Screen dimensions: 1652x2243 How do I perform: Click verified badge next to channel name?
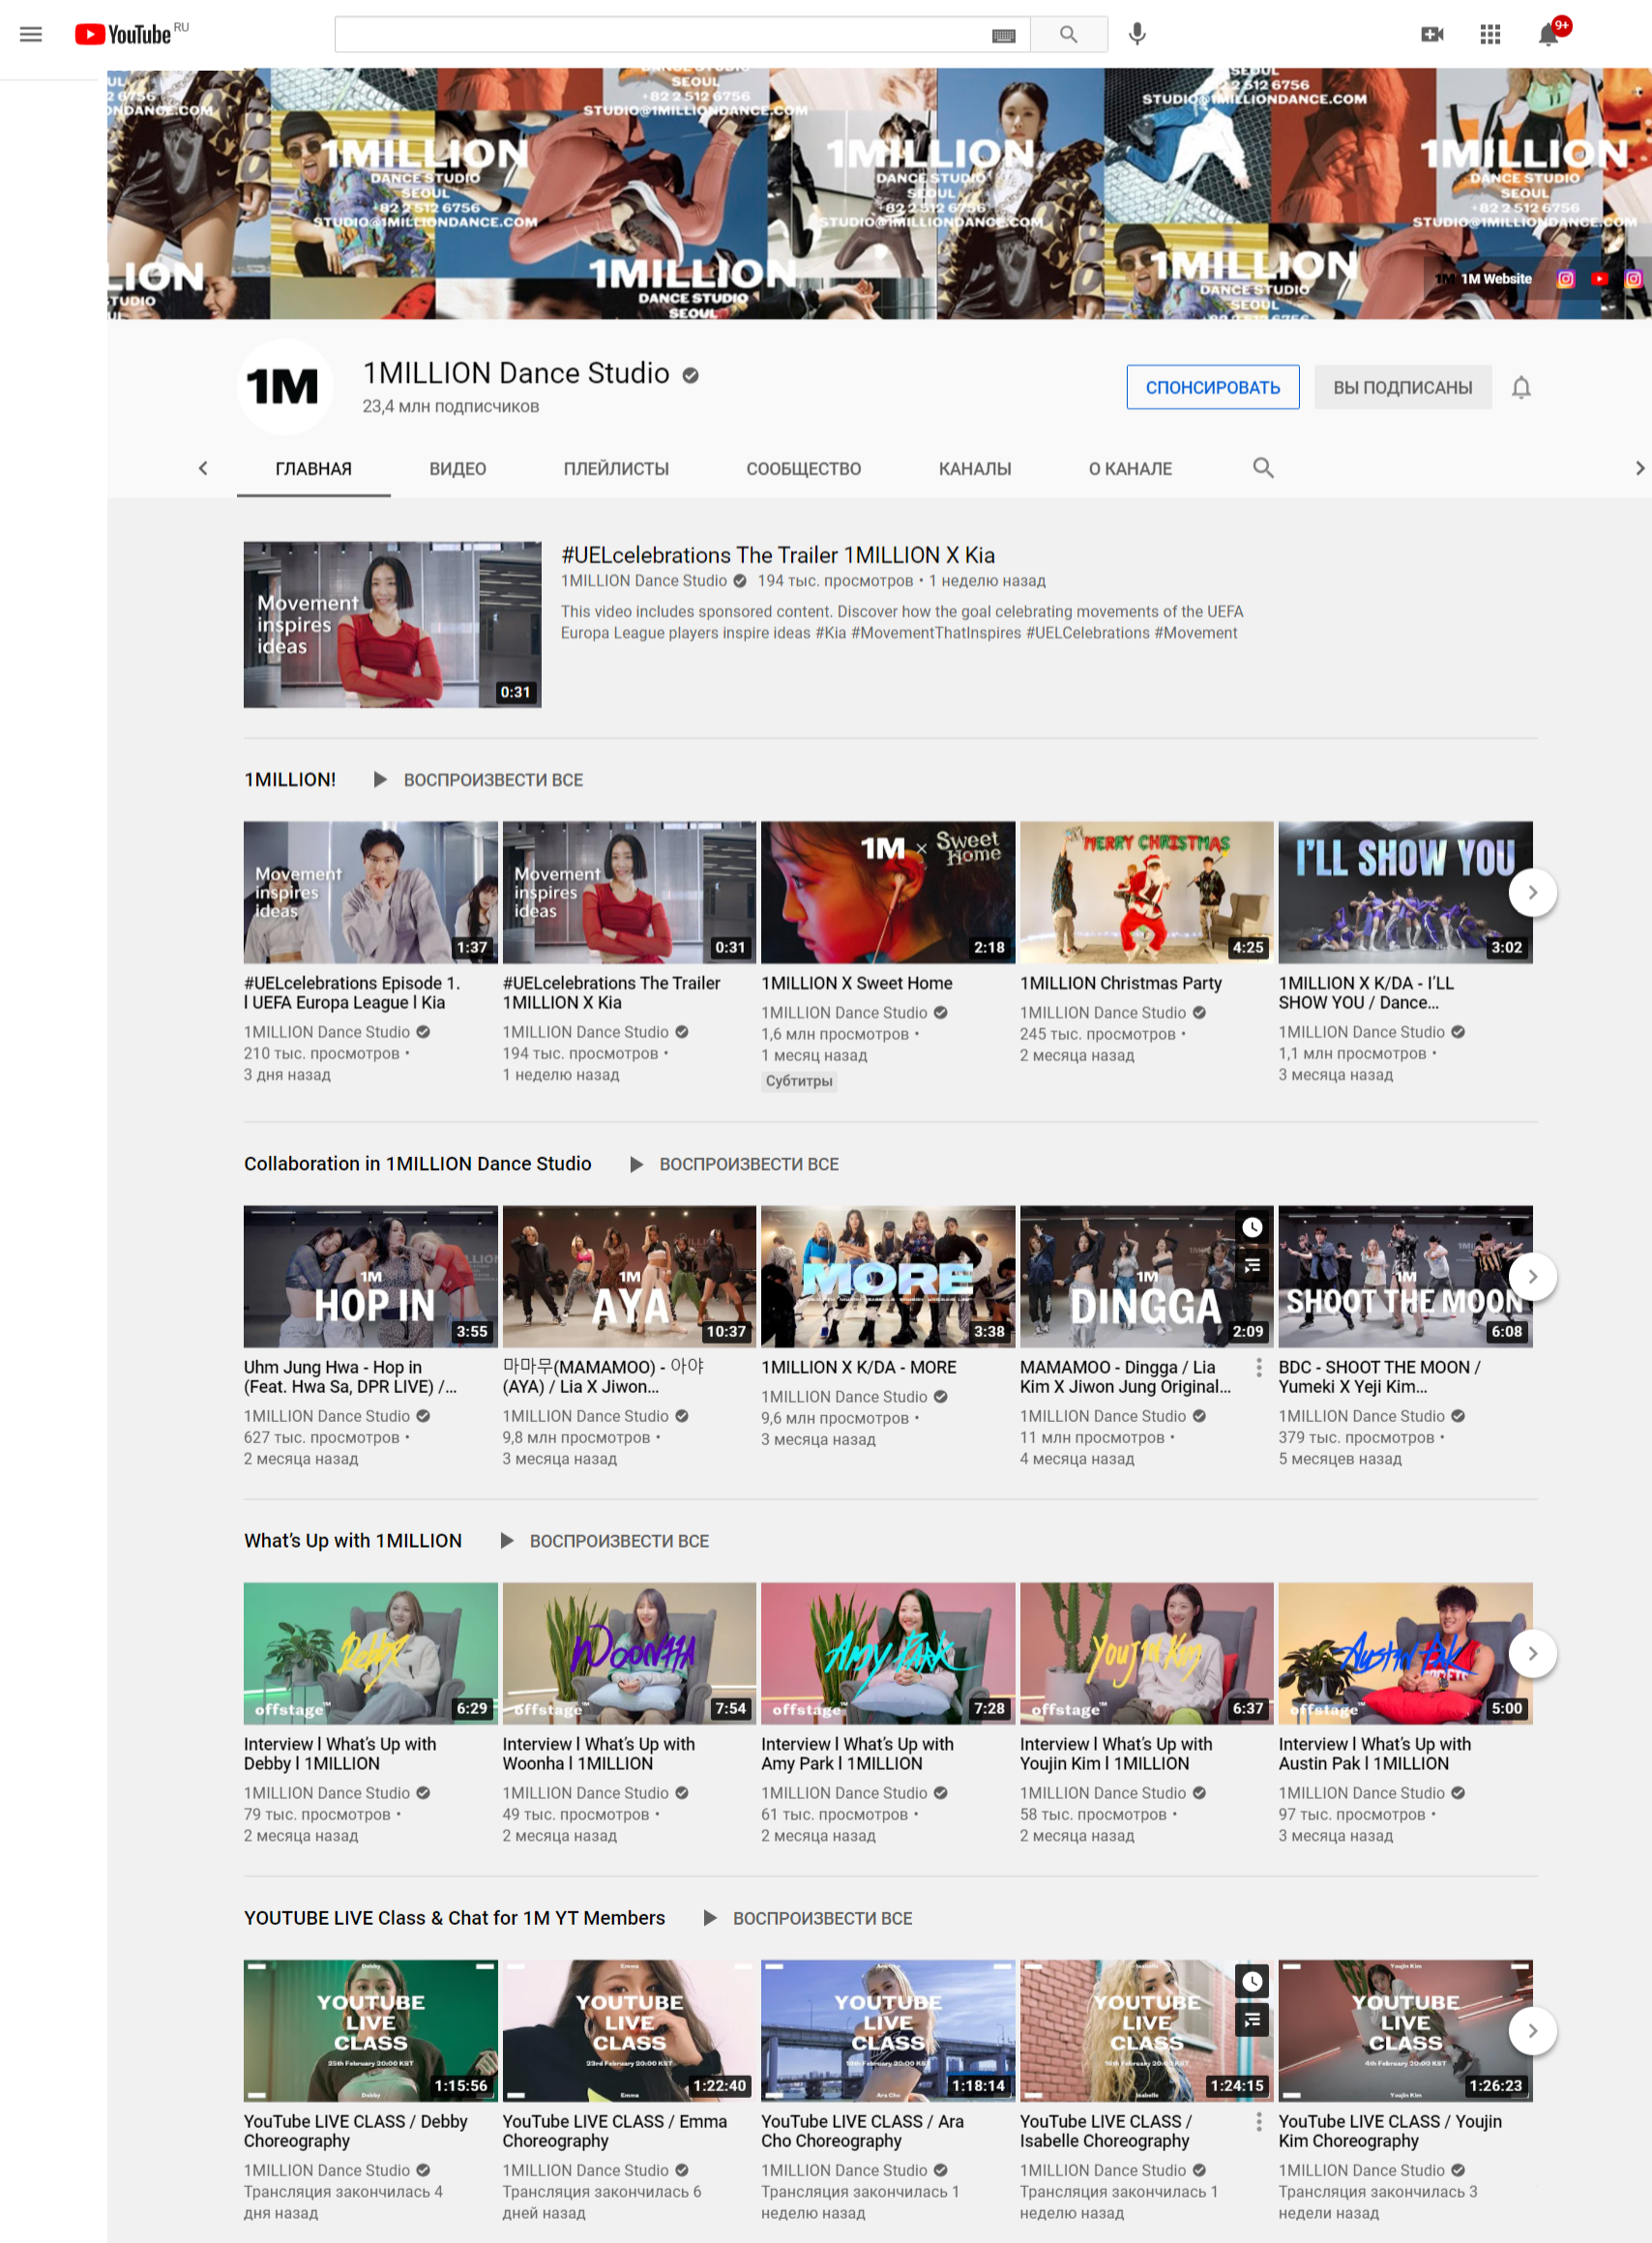pyautogui.click(x=690, y=375)
